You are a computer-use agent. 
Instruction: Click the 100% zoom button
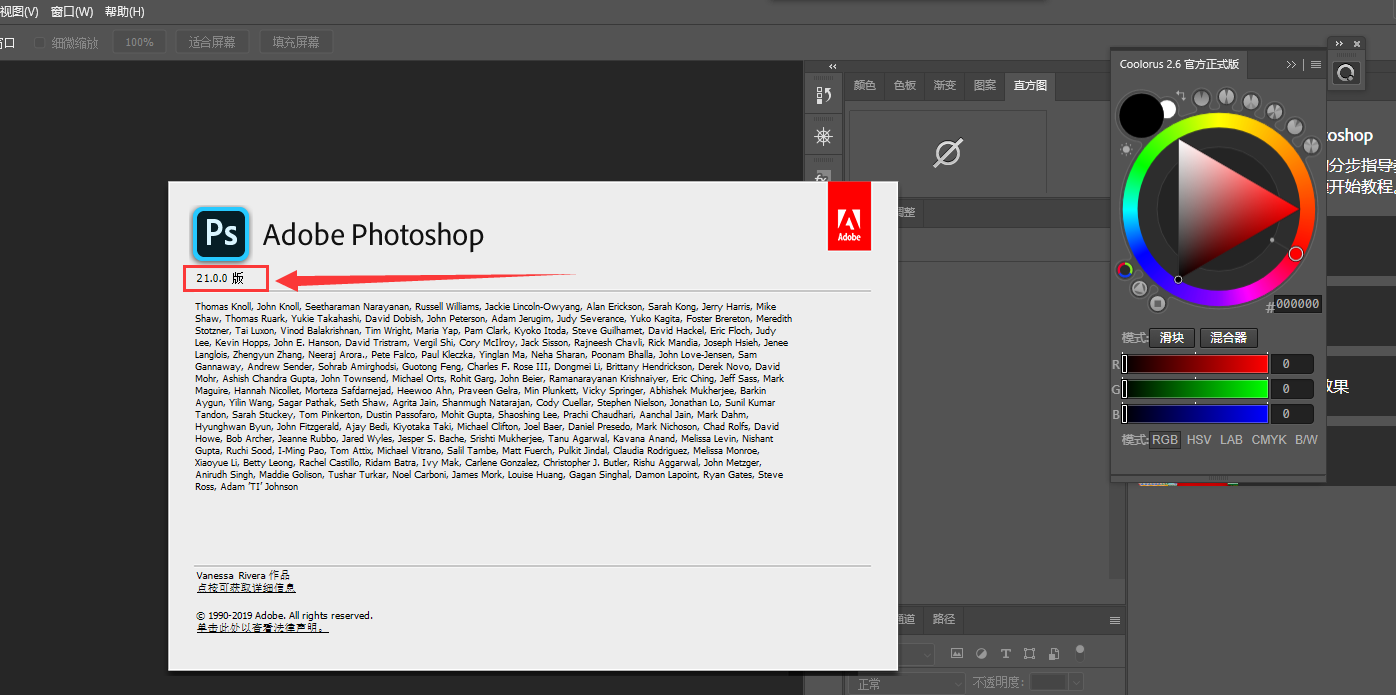[139, 42]
